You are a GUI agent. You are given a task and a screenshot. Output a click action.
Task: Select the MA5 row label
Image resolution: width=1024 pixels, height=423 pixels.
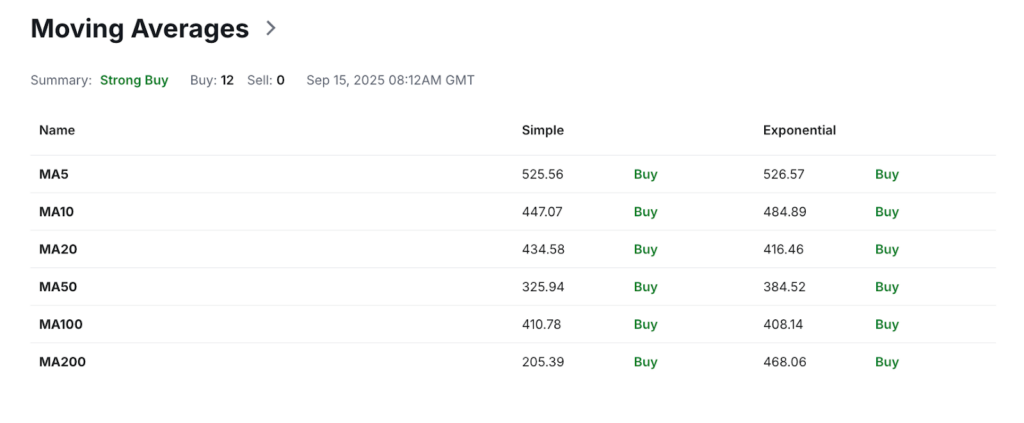[53, 174]
